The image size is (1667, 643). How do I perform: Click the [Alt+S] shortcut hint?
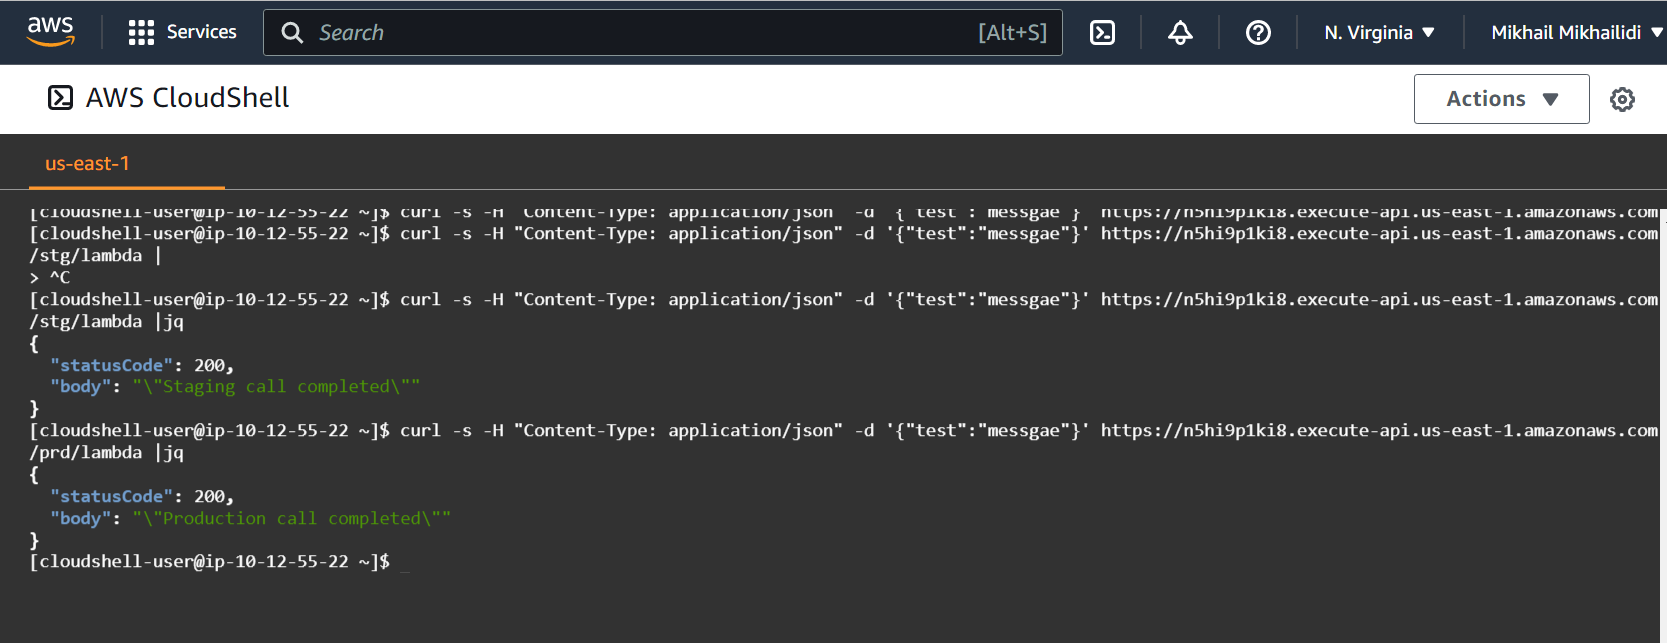pyautogui.click(x=1012, y=33)
